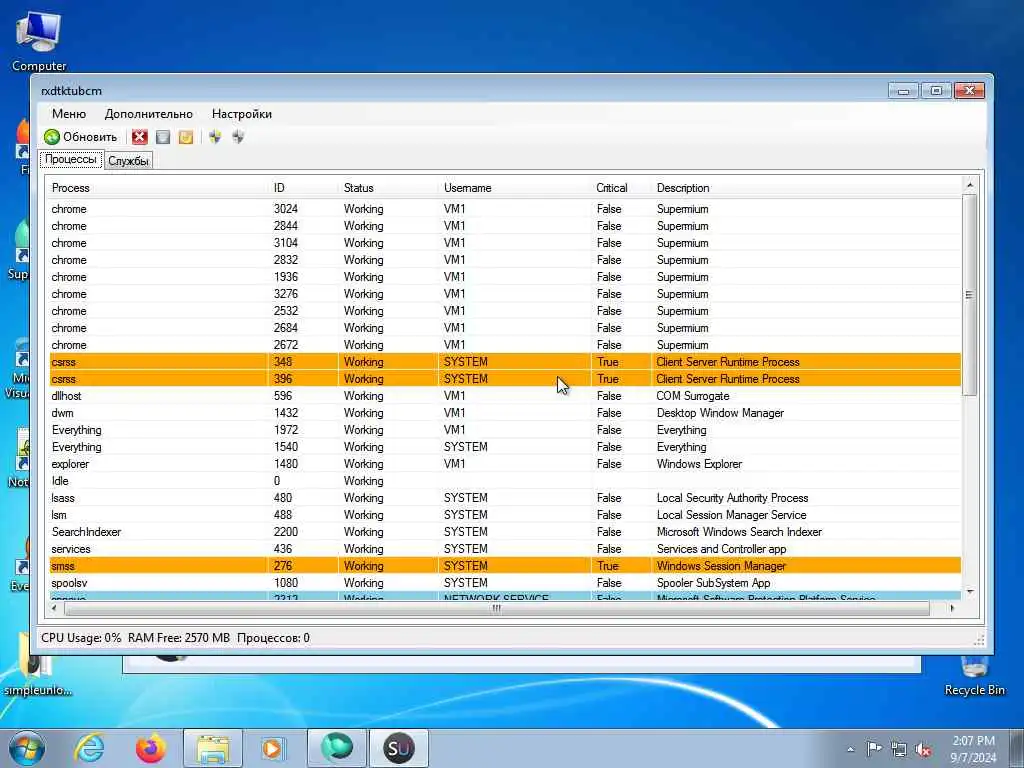This screenshot has height=768, width=1024.
Task: Select the chrome process with ID 2672
Action: (505, 345)
